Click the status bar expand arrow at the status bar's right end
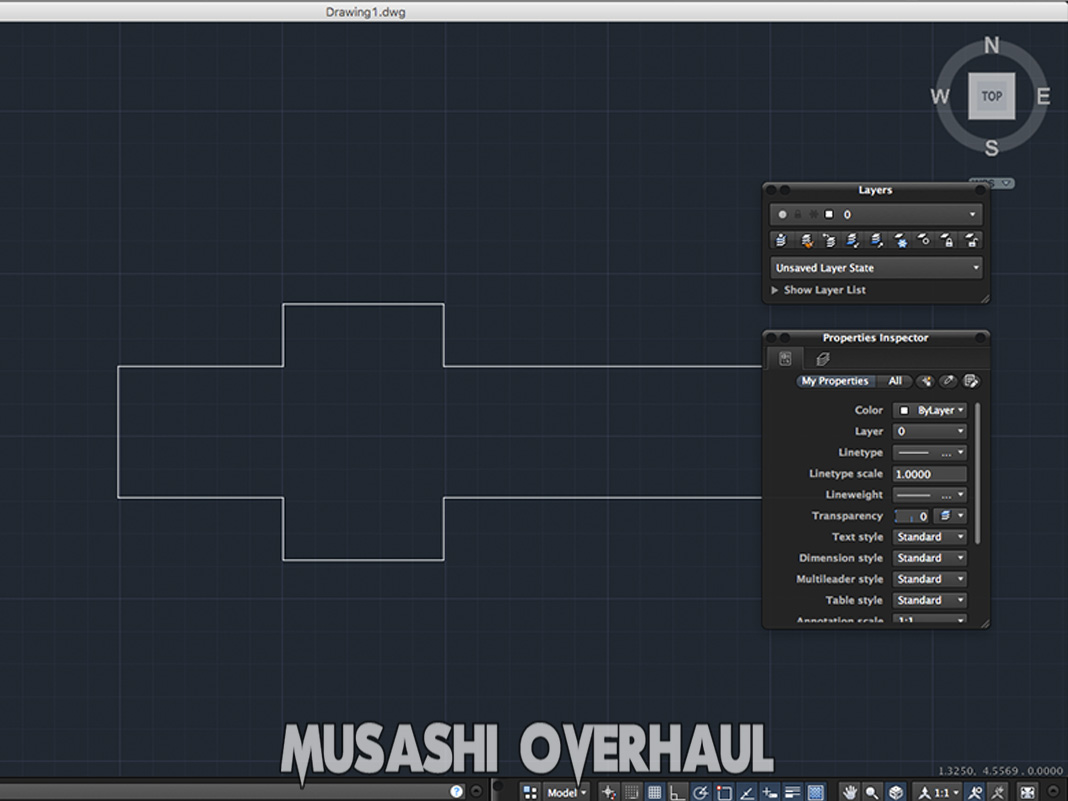The height and width of the screenshot is (801, 1068). [x=1054, y=791]
